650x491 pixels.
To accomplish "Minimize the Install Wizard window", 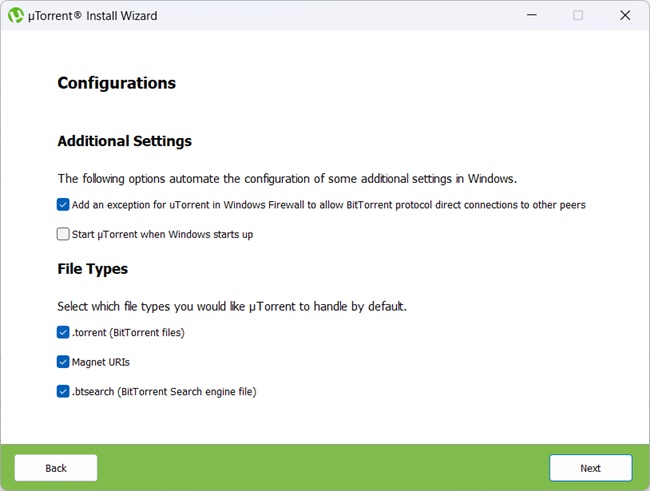I will (532, 15).
